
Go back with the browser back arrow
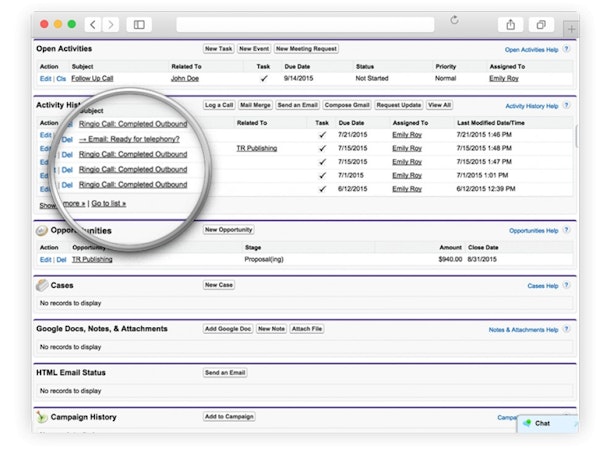[x=93, y=25]
